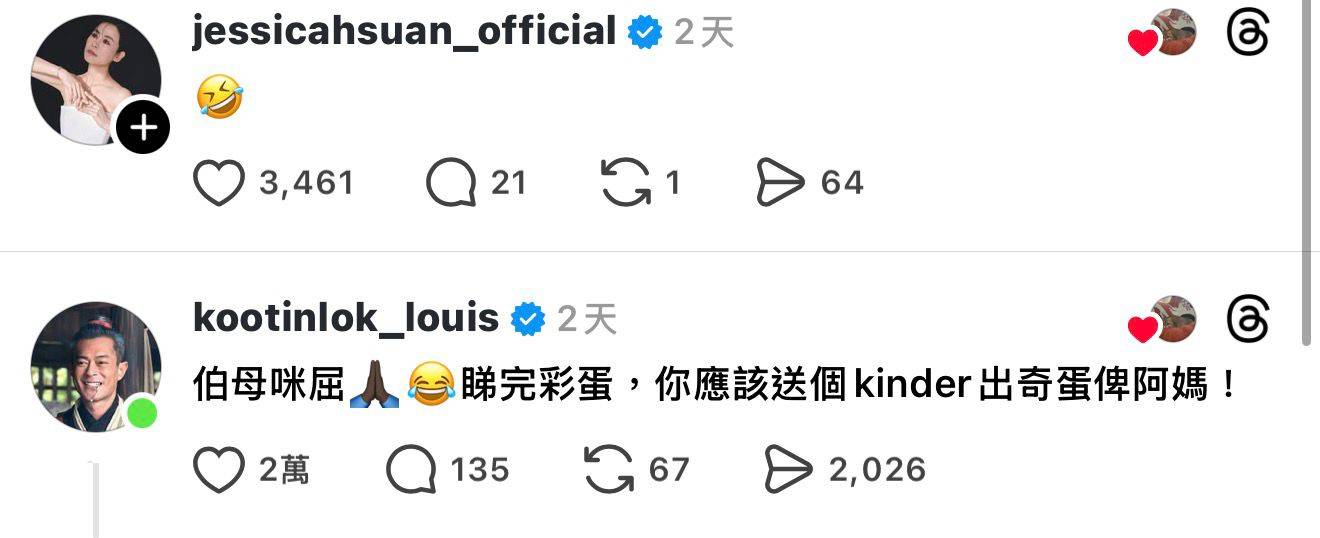Repost jessicahsuan_official's post
Viewport: 1320px width, 538px height.
click(625, 183)
